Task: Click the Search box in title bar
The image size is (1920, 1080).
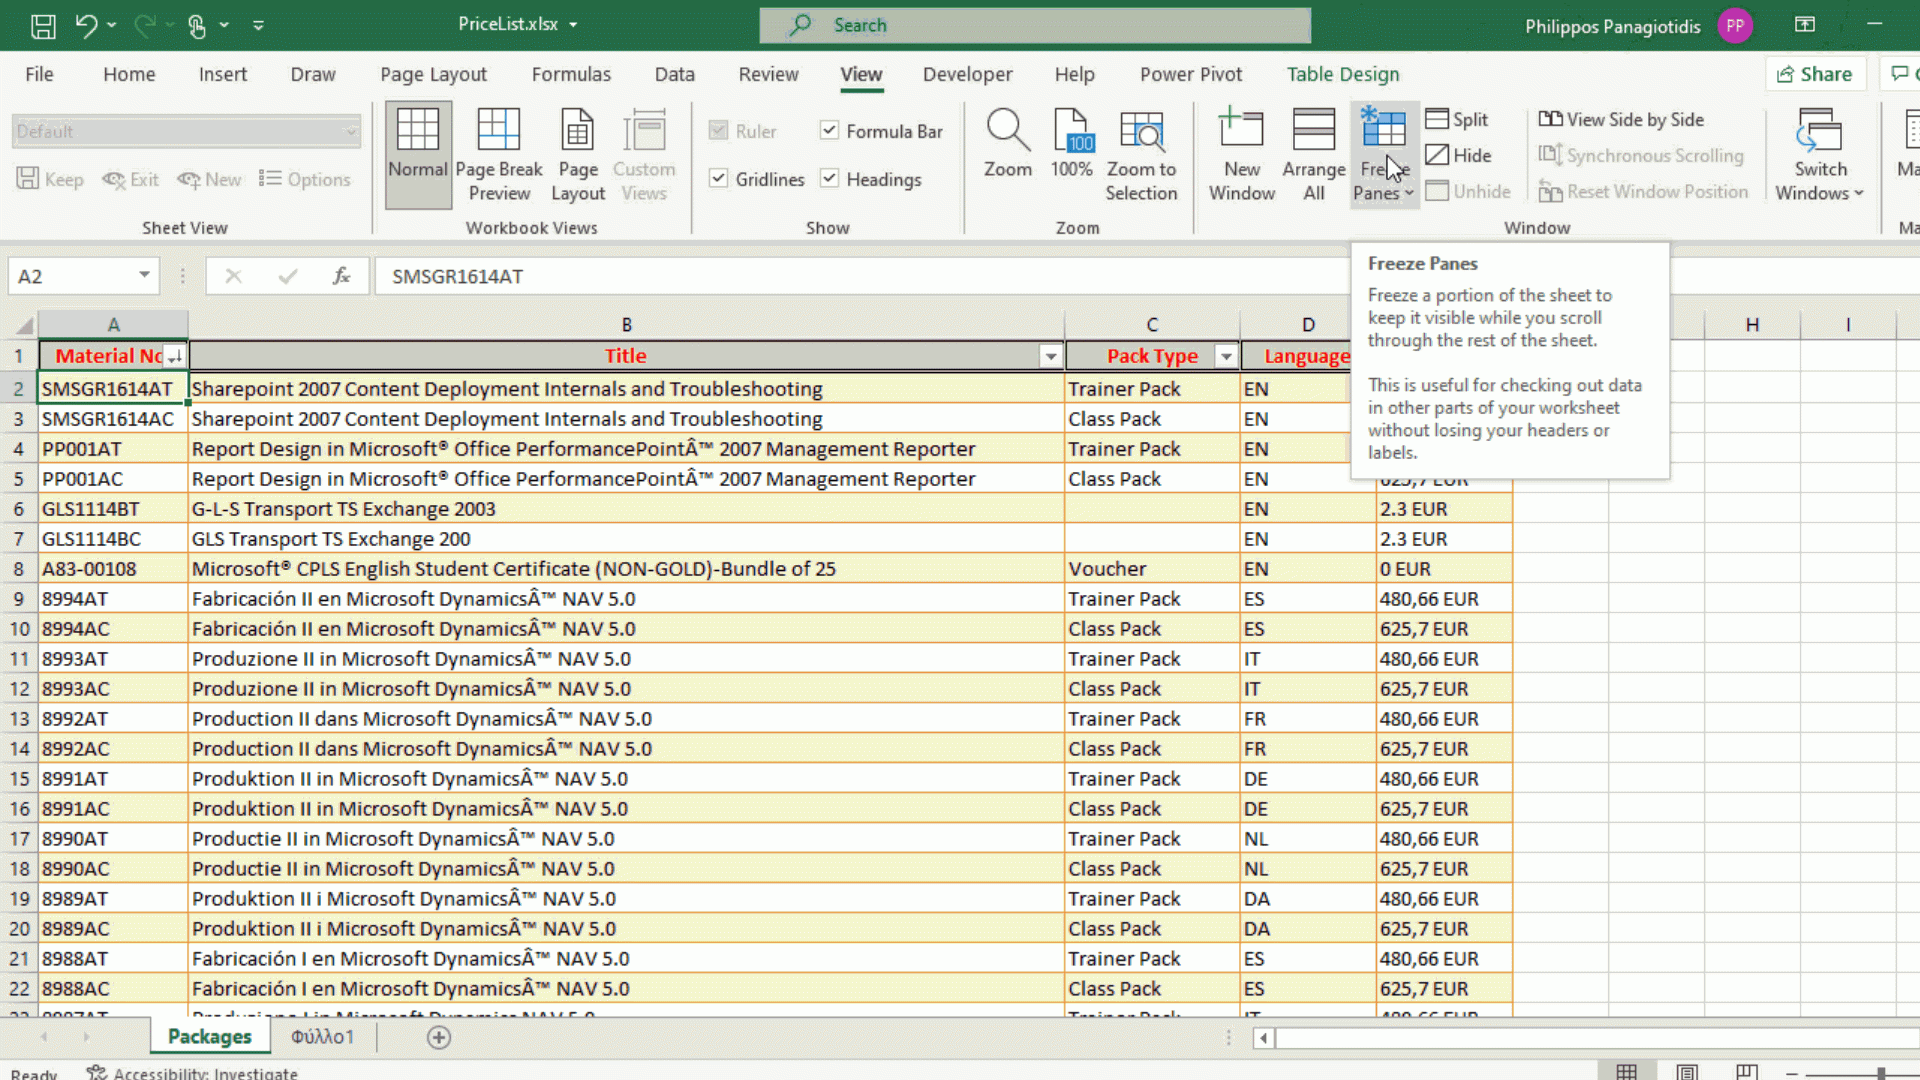Action: pos(1035,25)
